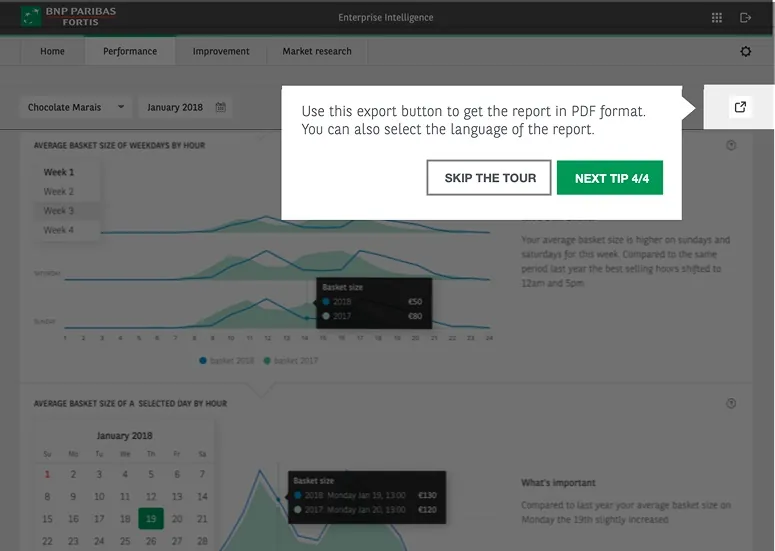
Task: Select day 22 in the calendar
Action: pyautogui.click(x=47, y=541)
